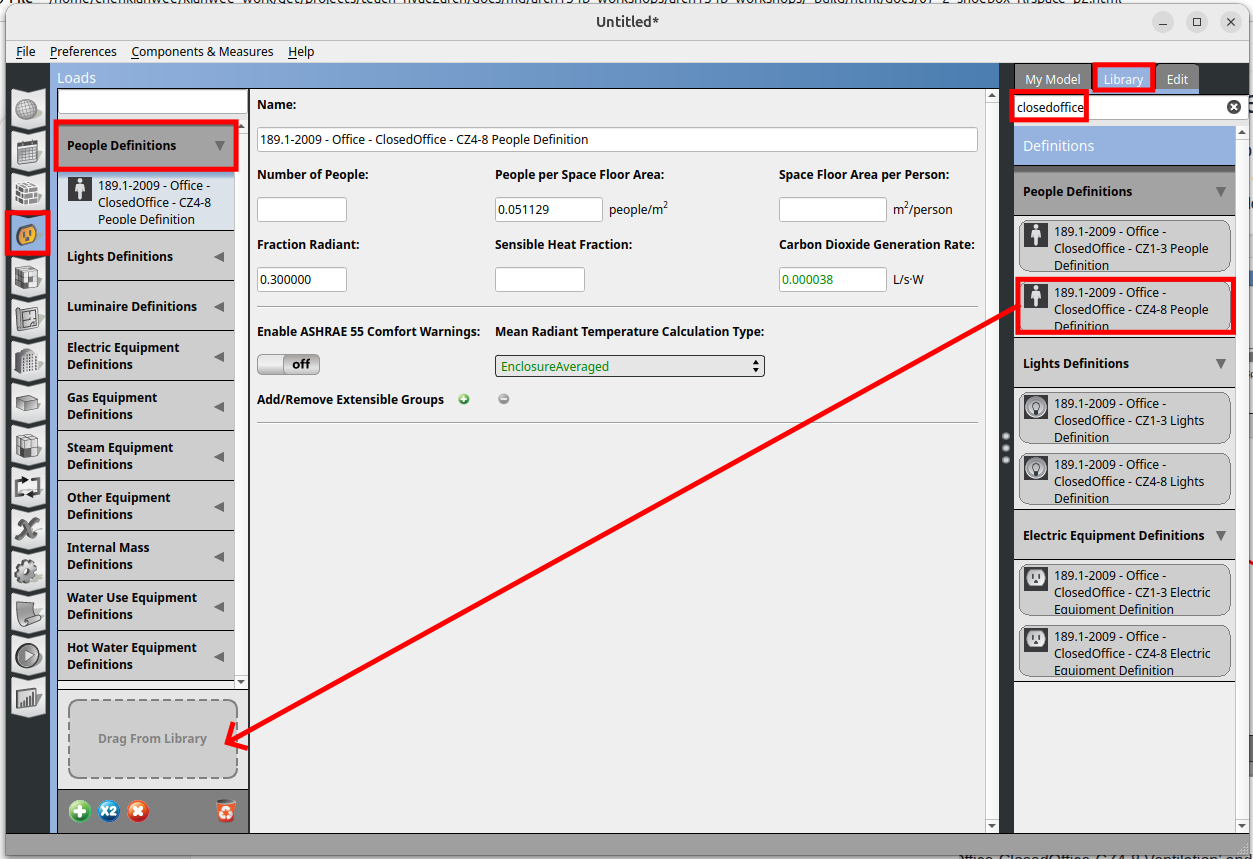This screenshot has height=859, width=1253.
Task: Click the Fraction Radiant input field
Action: pyautogui.click(x=302, y=281)
